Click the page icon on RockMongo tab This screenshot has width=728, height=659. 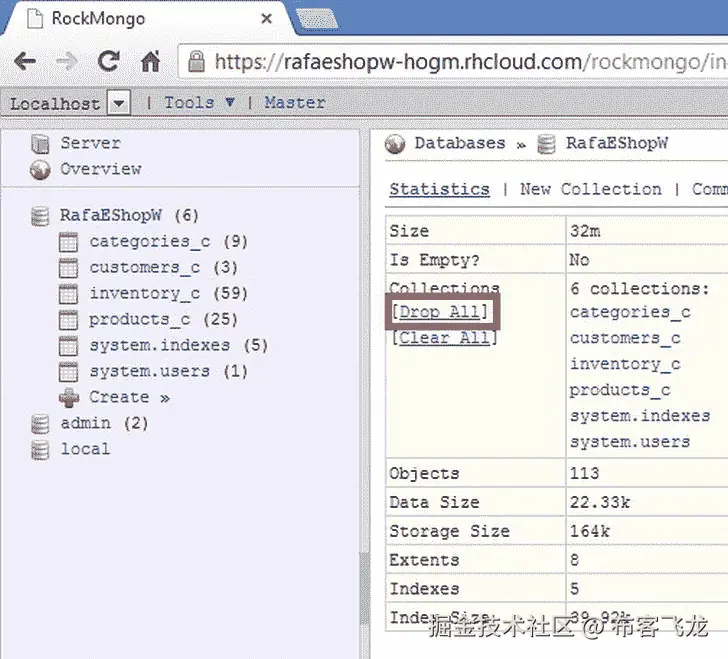35,19
